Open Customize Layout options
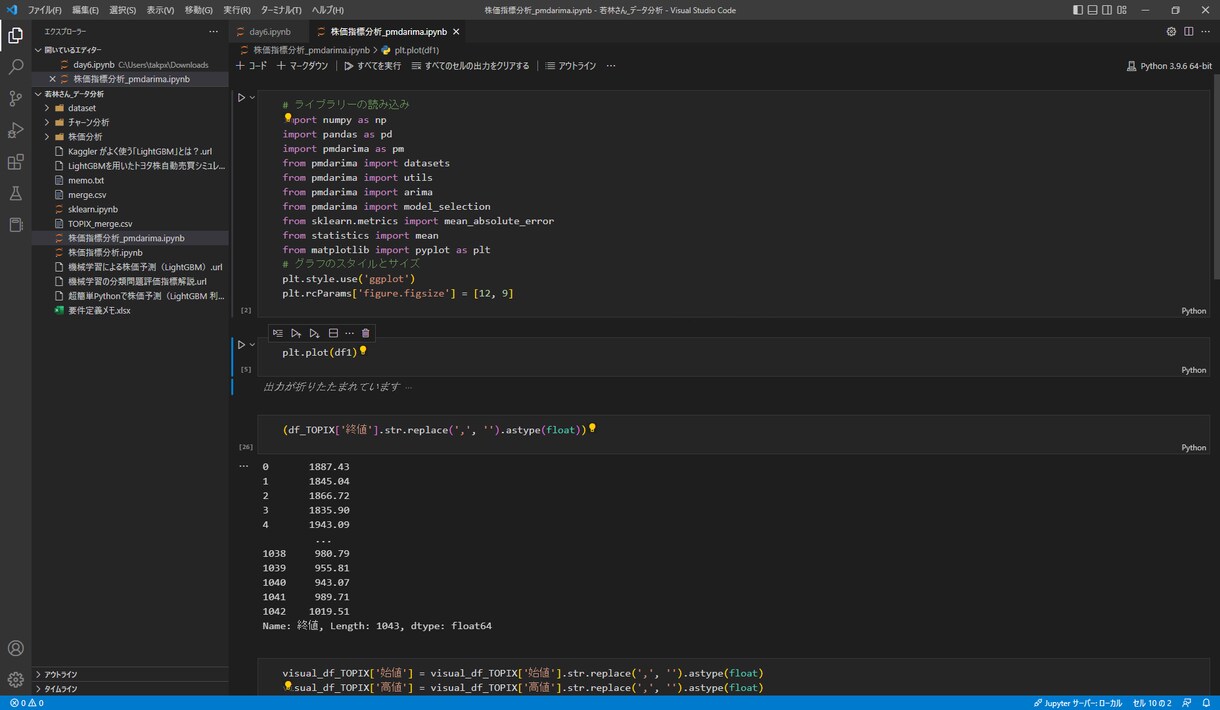This screenshot has width=1220, height=710. click(x=1123, y=10)
